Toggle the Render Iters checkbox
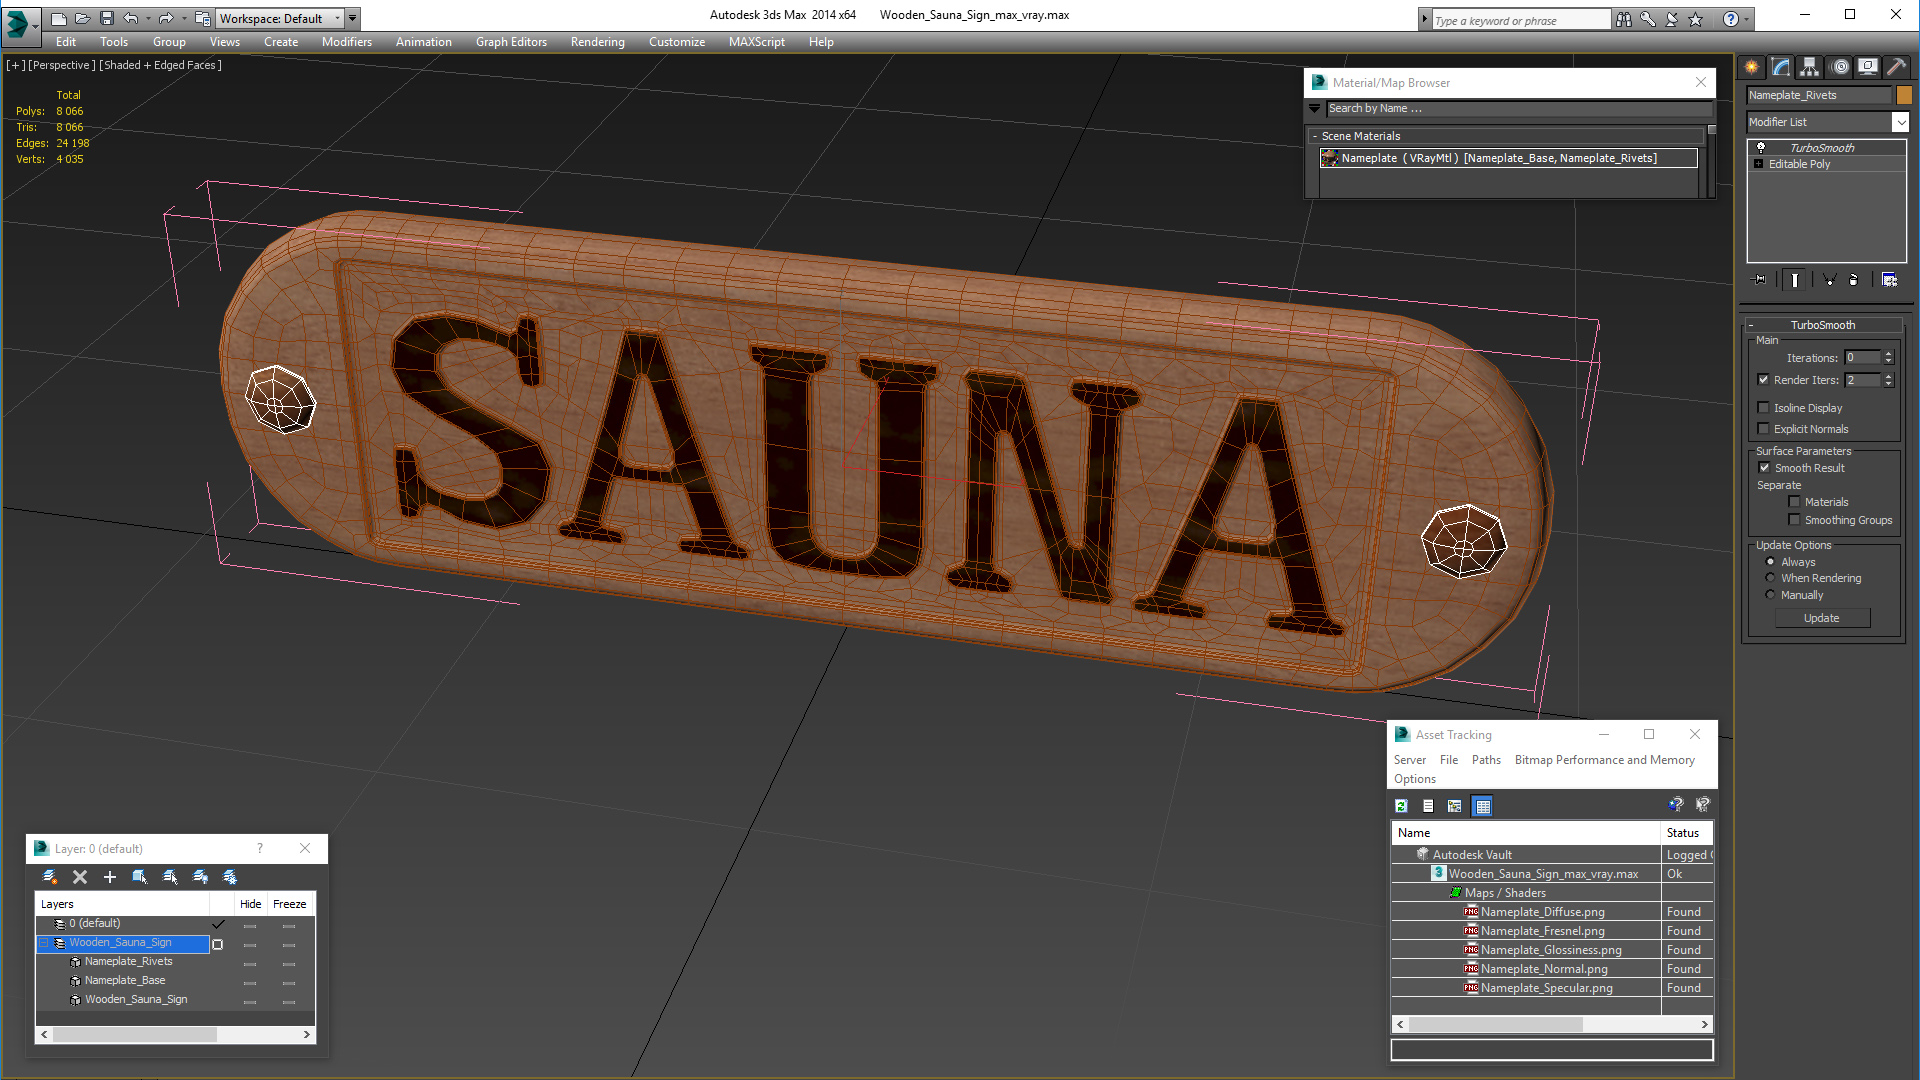Viewport: 1920px width, 1080px height. [1764, 380]
